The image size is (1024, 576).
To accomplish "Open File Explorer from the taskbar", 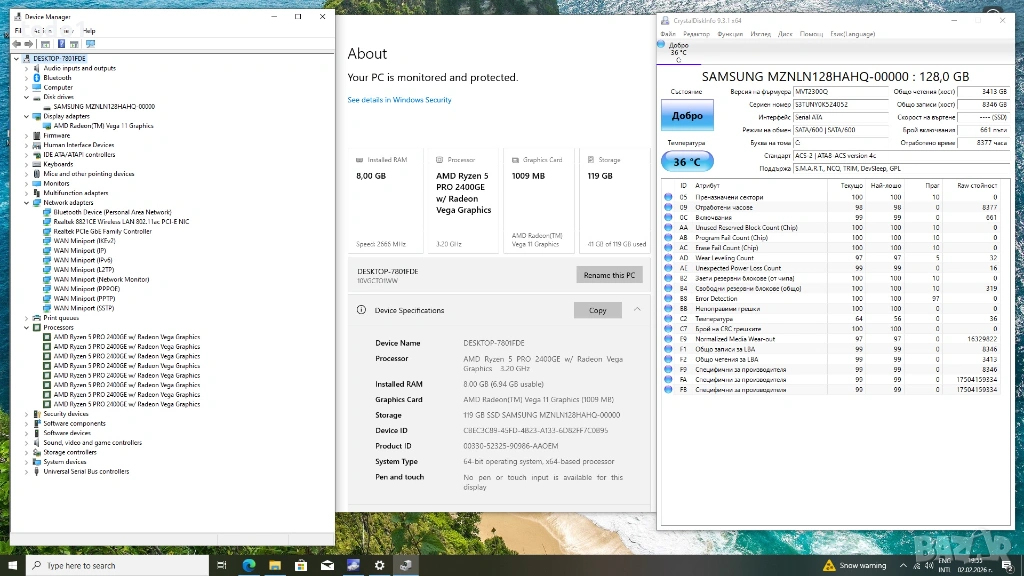I will pos(274,565).
